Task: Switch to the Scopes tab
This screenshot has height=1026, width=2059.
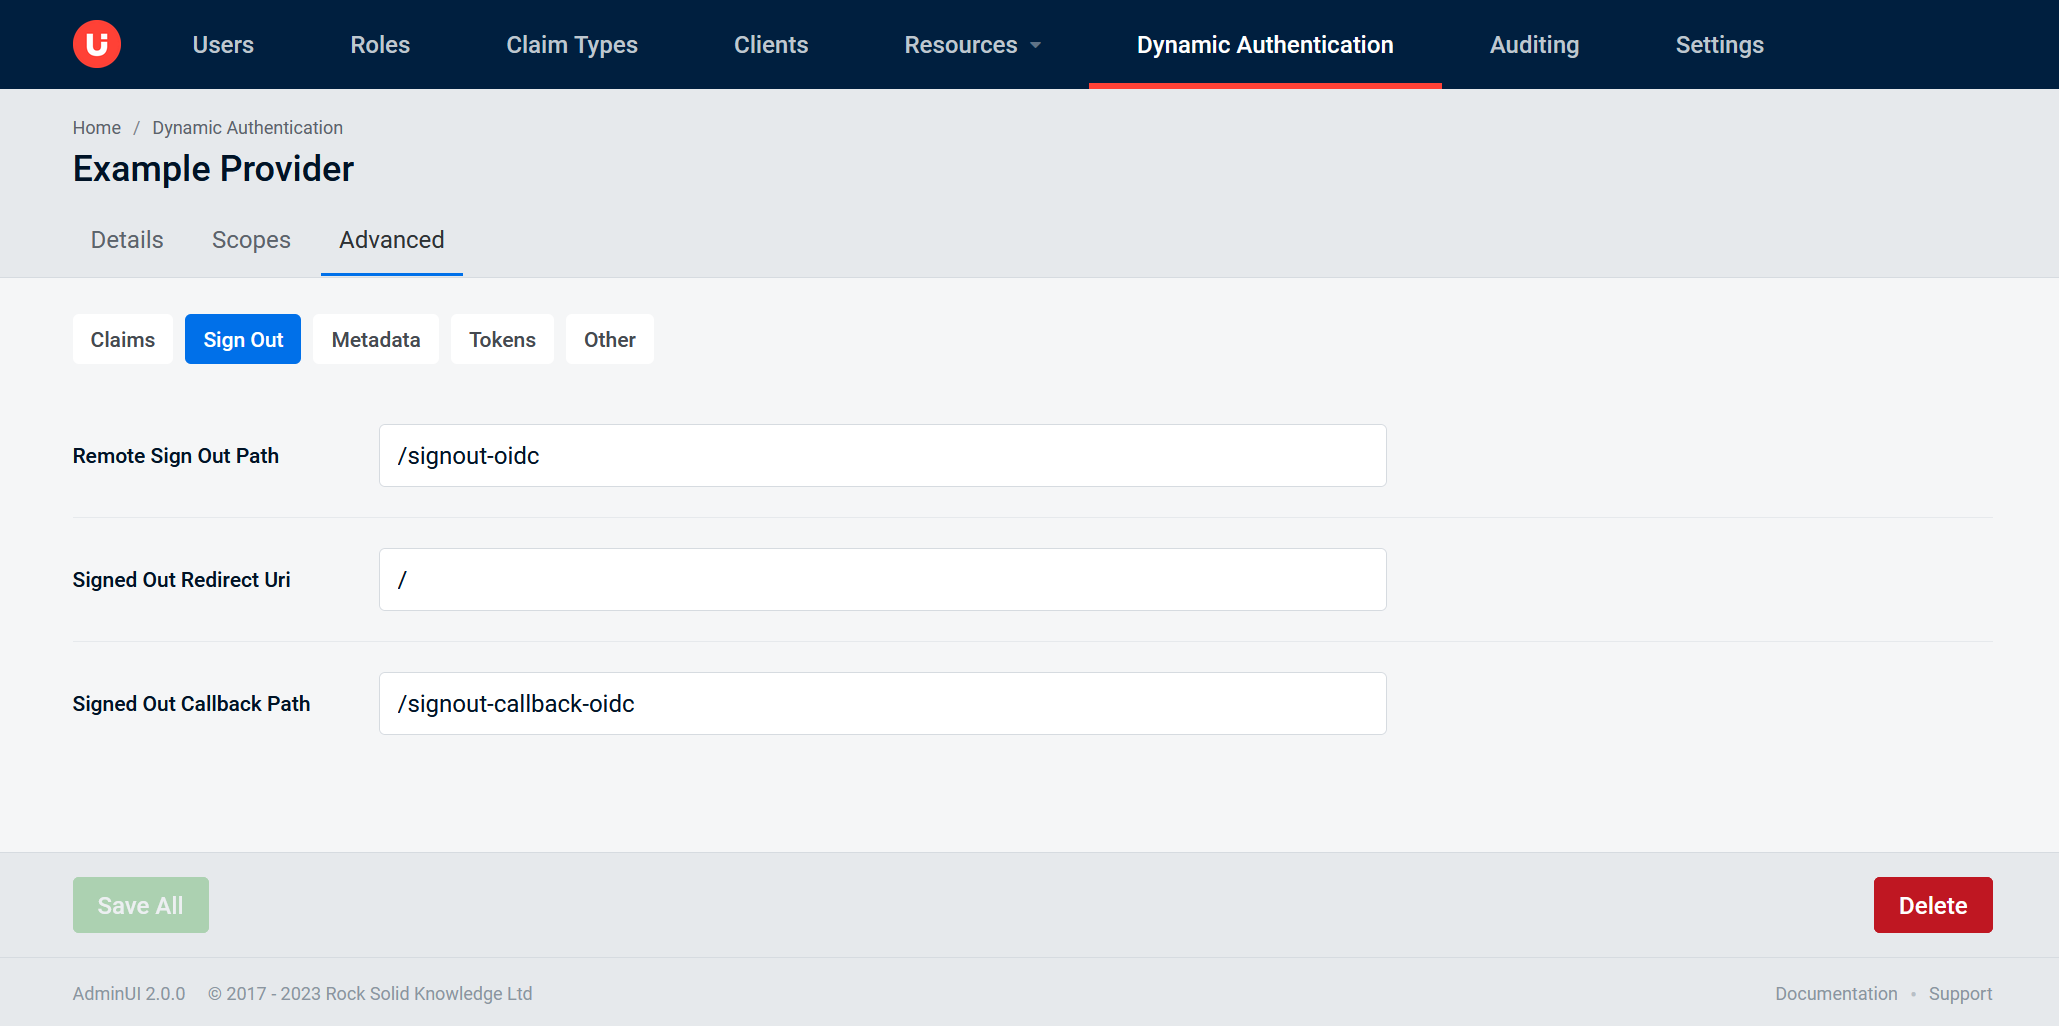Action: [251, 240]
